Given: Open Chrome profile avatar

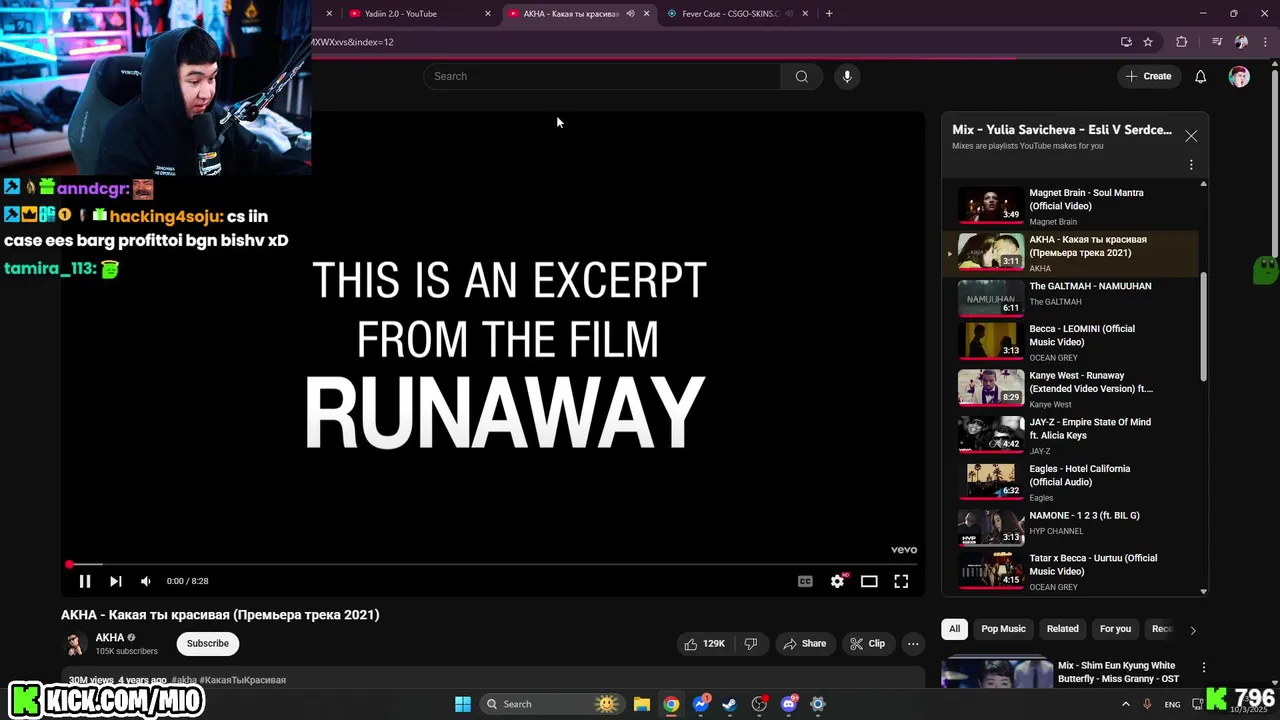Looking at the screenshot, I should pos(1241,42).
